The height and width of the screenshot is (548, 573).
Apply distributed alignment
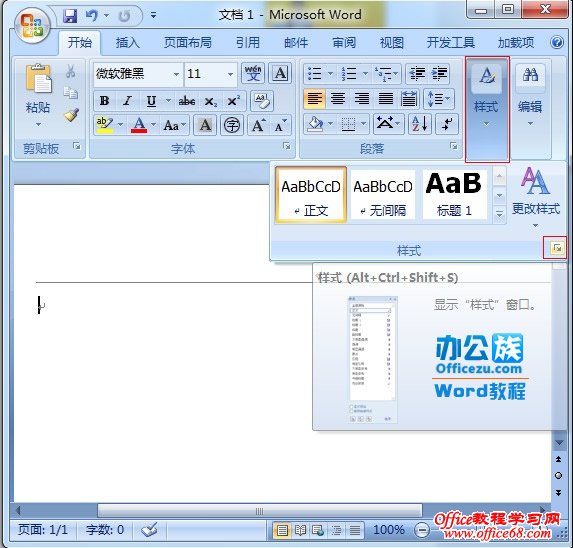click(409, 99)
